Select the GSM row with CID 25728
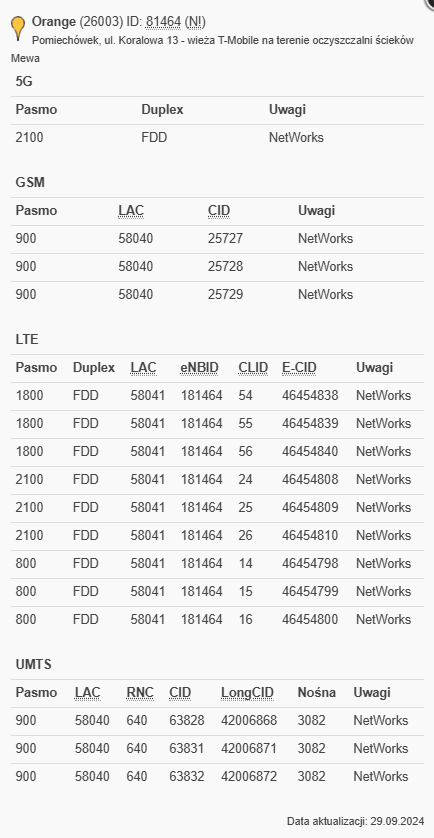Viewport: 434px width, 838px height. [217, 266]
